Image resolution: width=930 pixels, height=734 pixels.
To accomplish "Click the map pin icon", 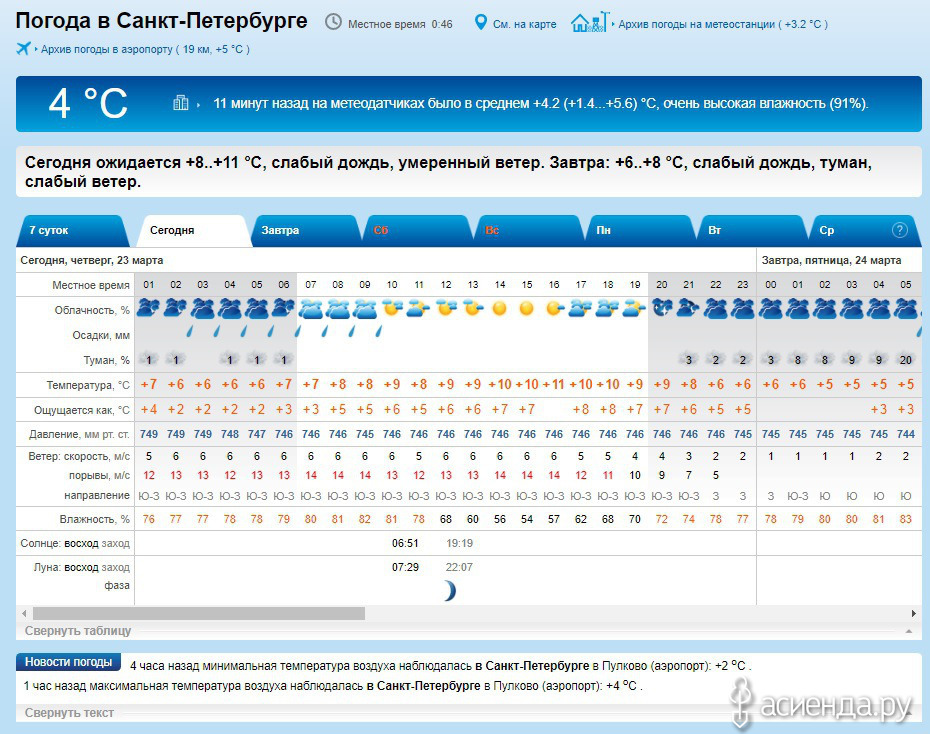I will pos(480,23).
